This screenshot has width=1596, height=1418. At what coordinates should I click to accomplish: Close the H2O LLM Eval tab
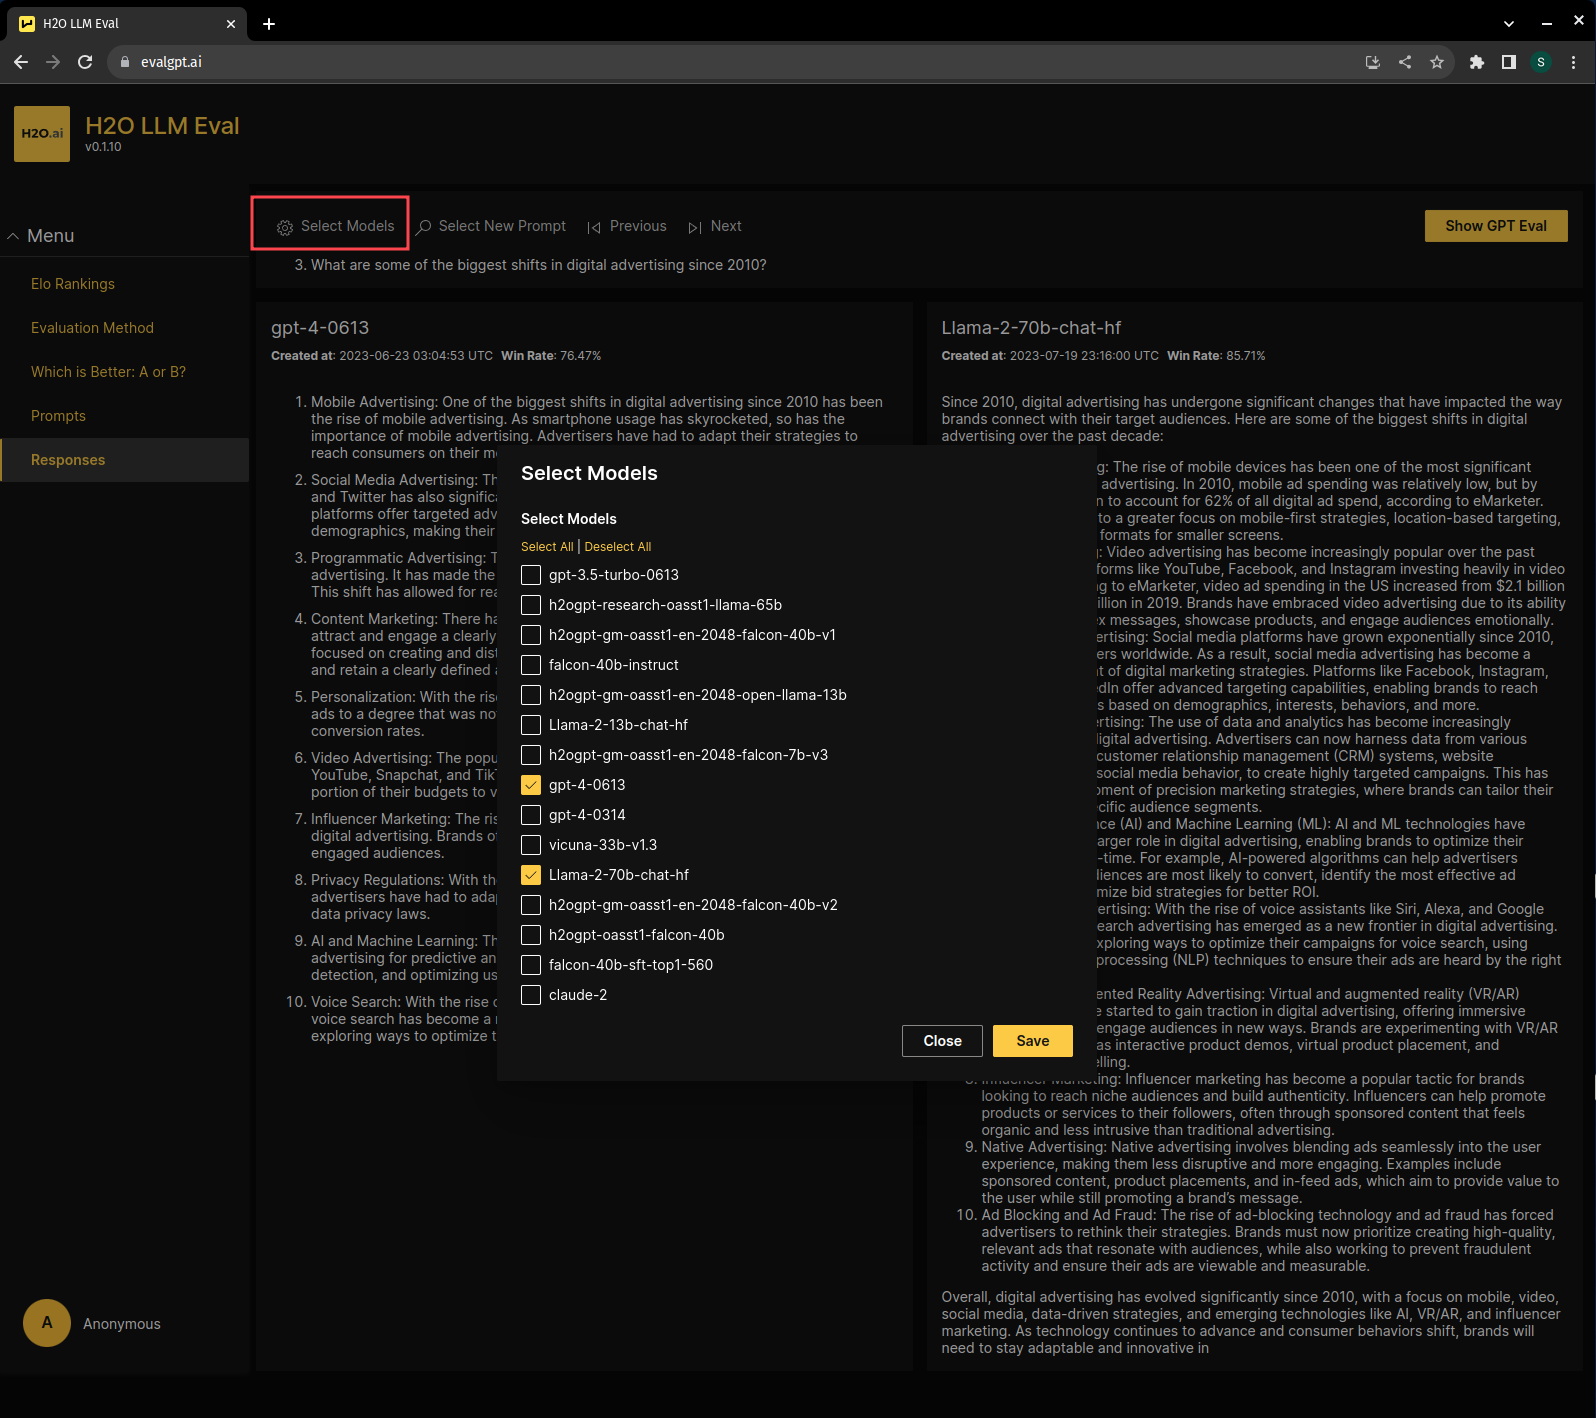coord(231,24)
